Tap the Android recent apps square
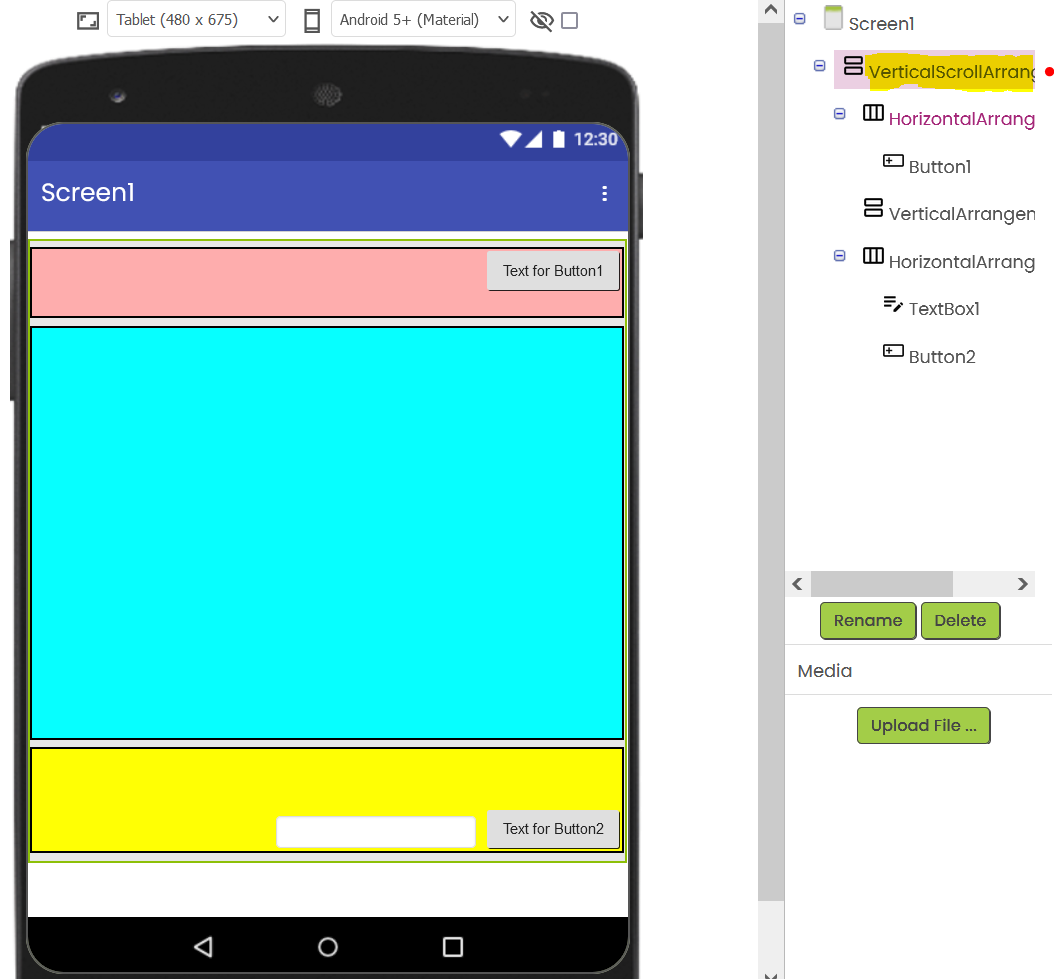 point(453,947)
